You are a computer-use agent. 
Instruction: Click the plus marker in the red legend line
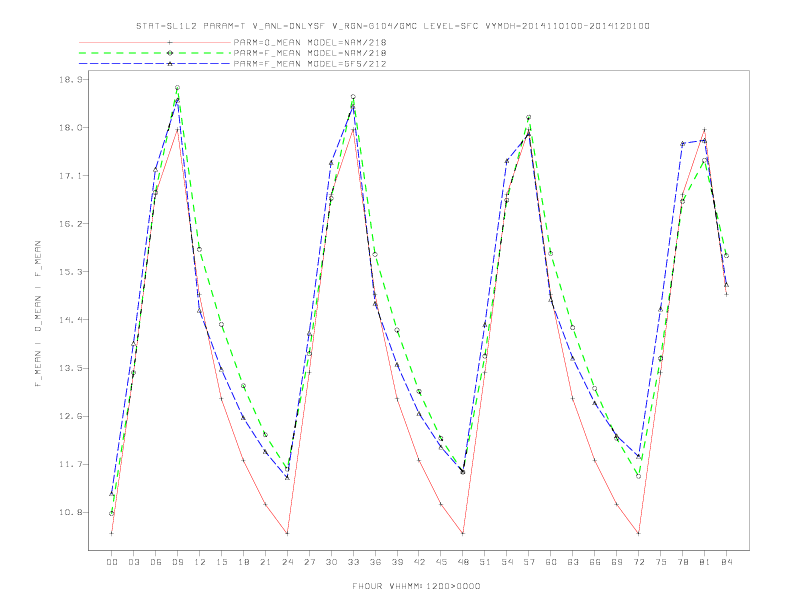point(170,42)
